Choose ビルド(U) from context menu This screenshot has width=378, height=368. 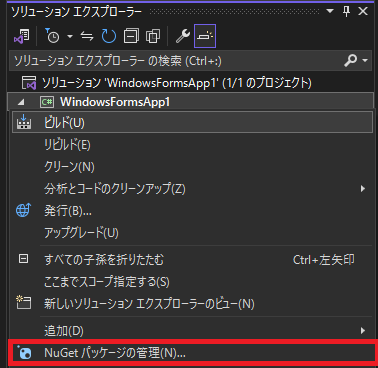tap(192, 123)
